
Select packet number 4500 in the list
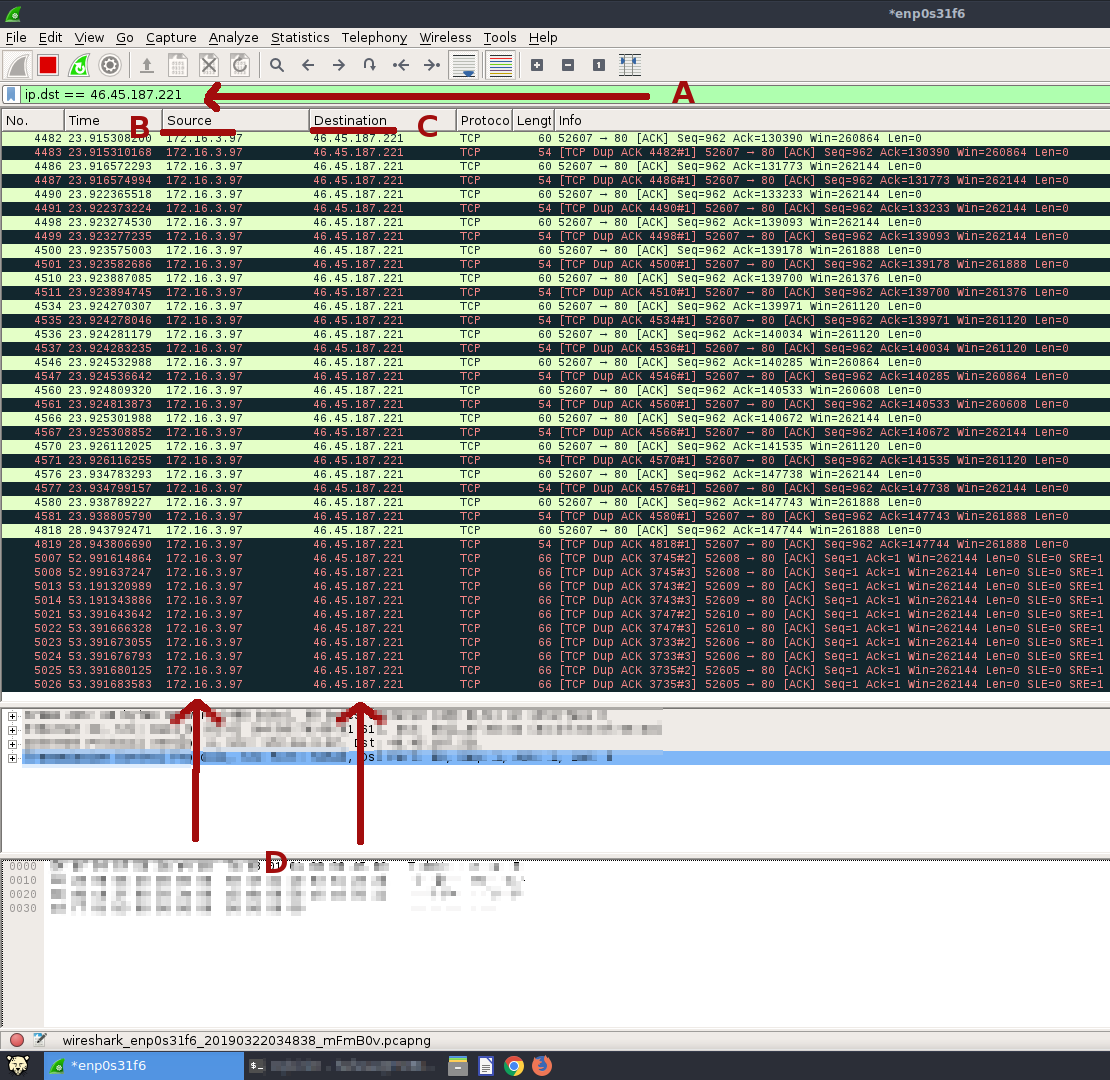coord(555,251)
